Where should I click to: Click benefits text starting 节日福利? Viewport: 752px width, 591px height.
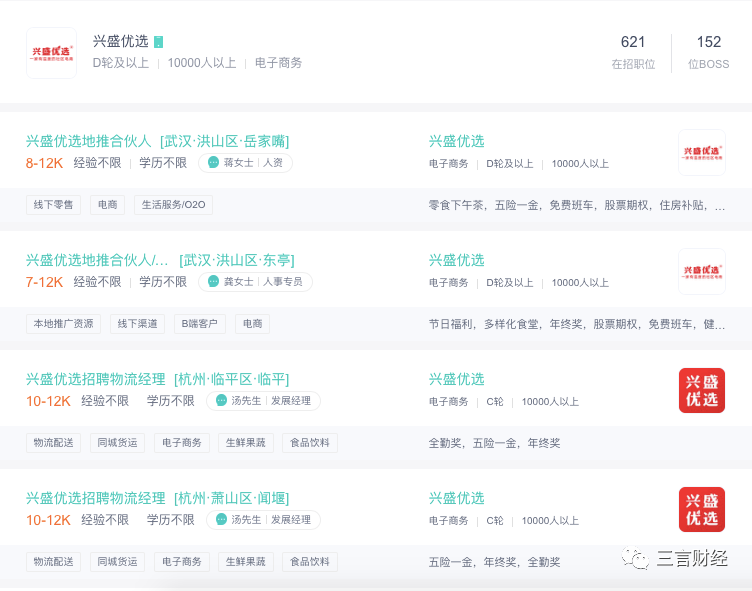point(577,324)
